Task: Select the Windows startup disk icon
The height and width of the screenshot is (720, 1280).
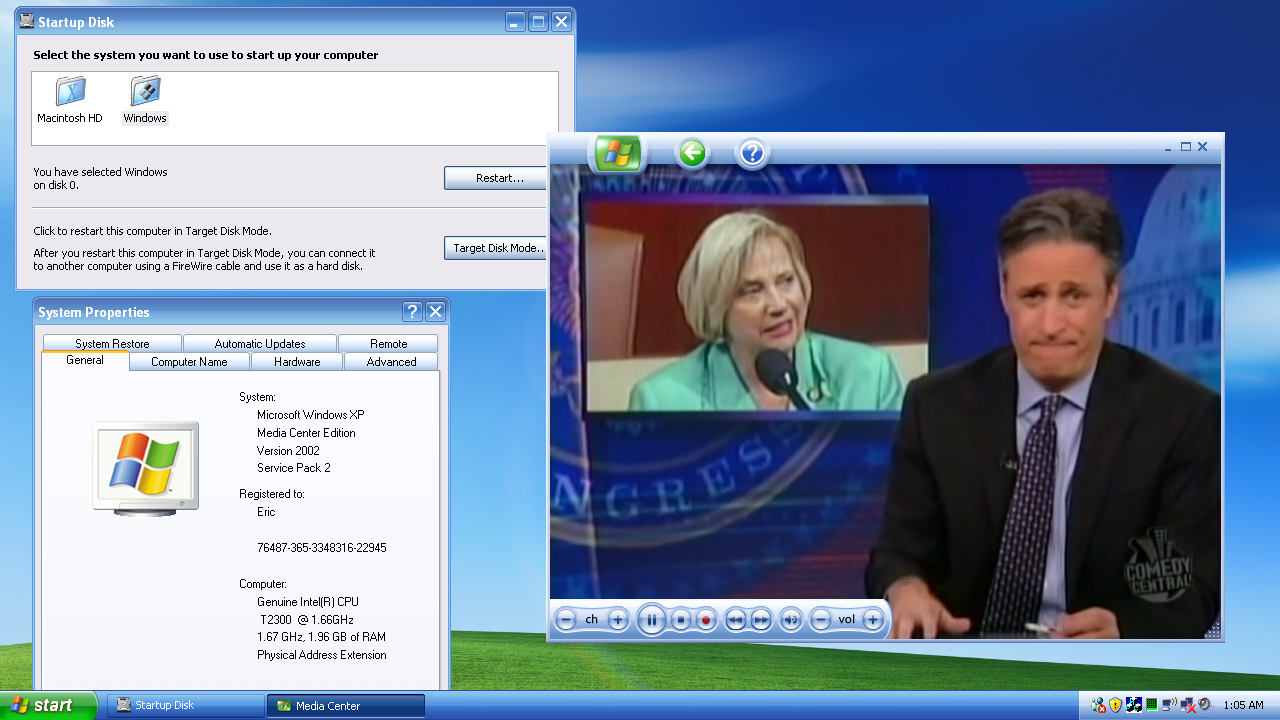Action: point(145,99)
